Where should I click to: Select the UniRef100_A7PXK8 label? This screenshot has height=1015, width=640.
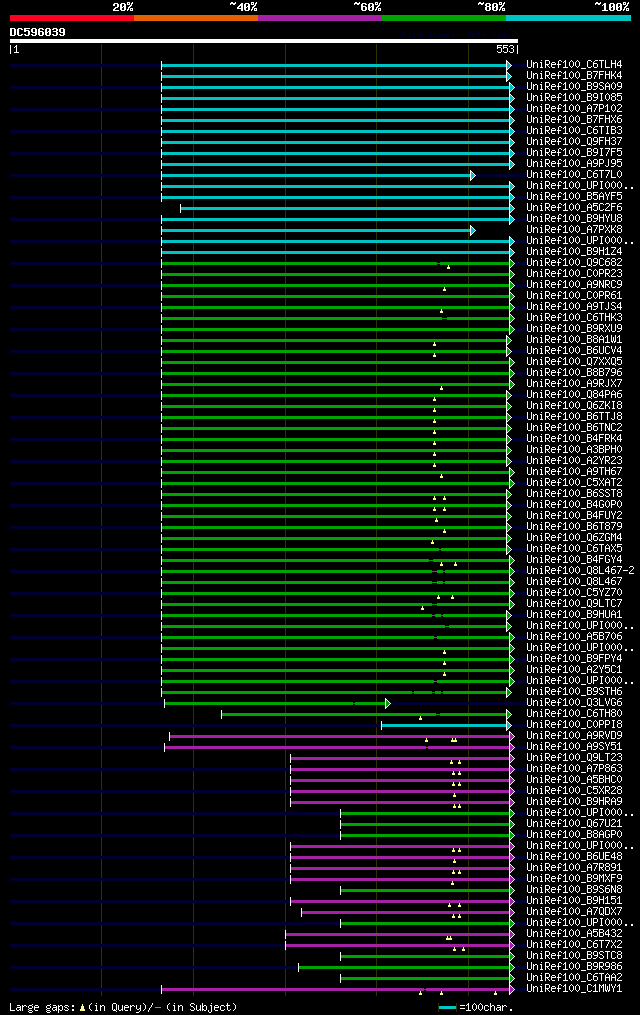click(x=574, y=230)
